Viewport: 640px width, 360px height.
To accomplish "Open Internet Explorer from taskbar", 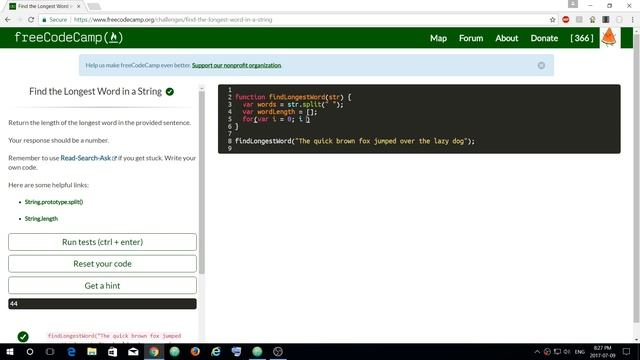I will coord(216,351).
